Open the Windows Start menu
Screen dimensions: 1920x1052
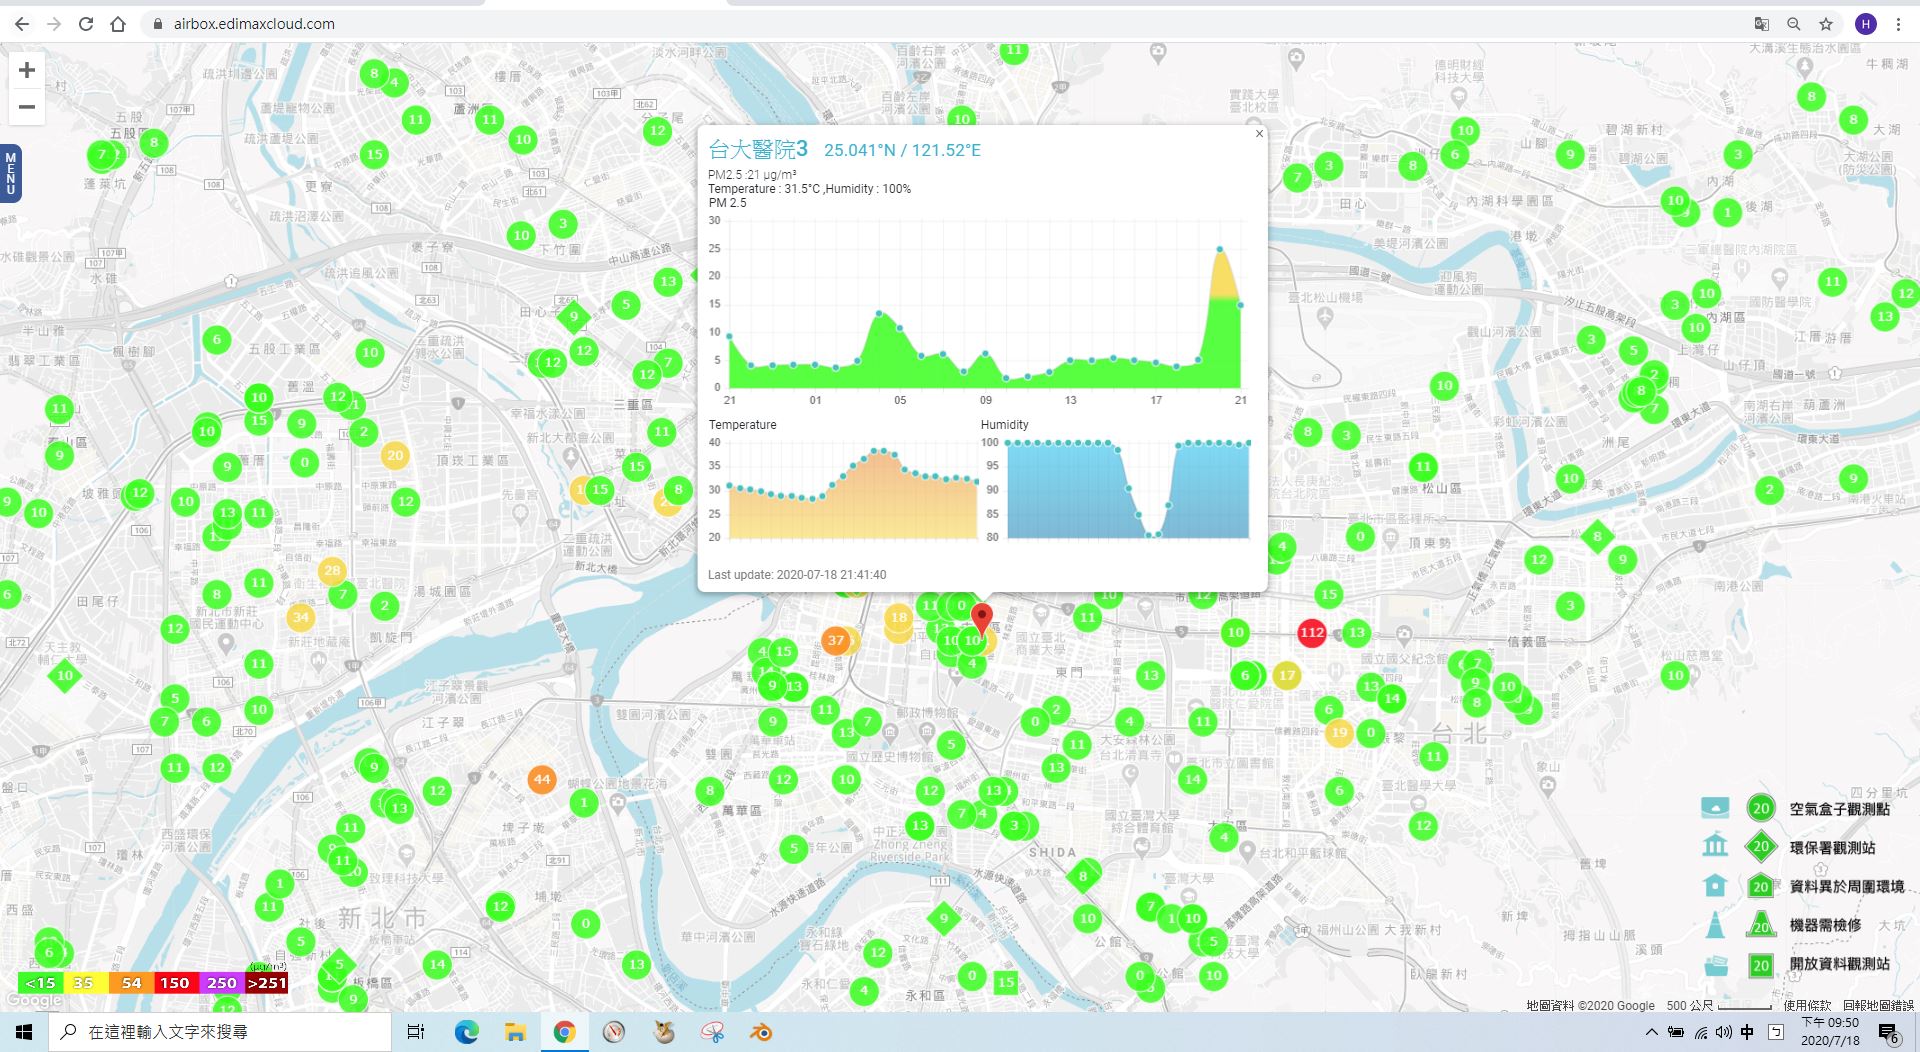24,1032
